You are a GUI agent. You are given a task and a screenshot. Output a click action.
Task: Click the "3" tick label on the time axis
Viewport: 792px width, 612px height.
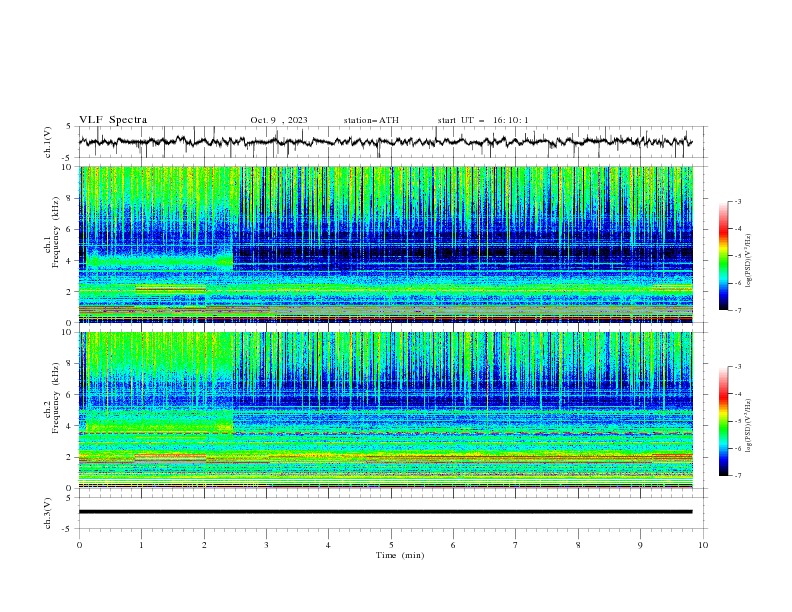click(x=266, y=545)
